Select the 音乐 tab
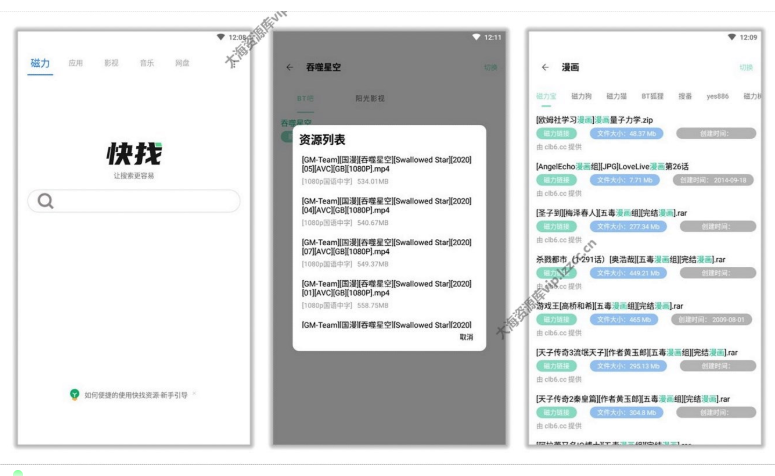This screenshot has height=476, width=775. pos(147,63)
